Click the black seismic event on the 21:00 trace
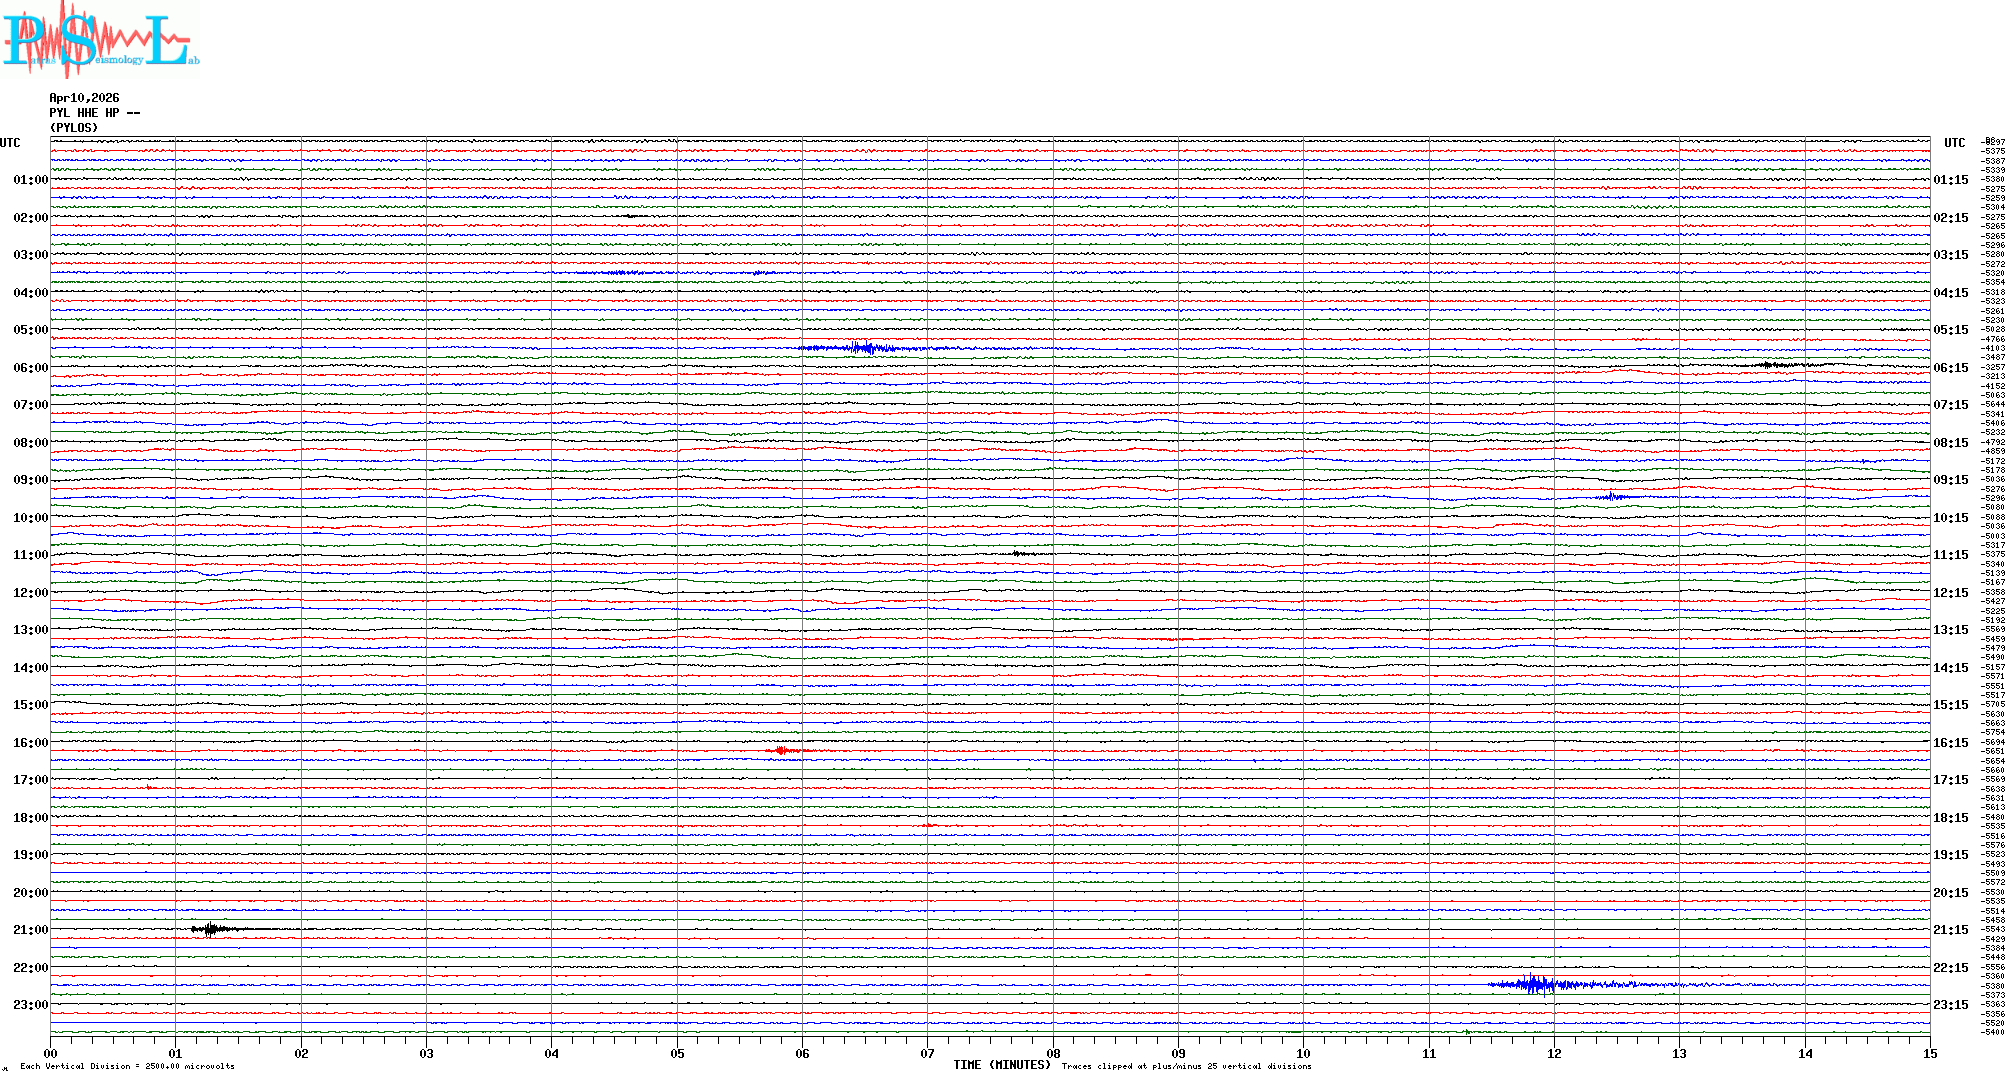The width and height of the screenshot is (2010, 1080). click(210, 929)
